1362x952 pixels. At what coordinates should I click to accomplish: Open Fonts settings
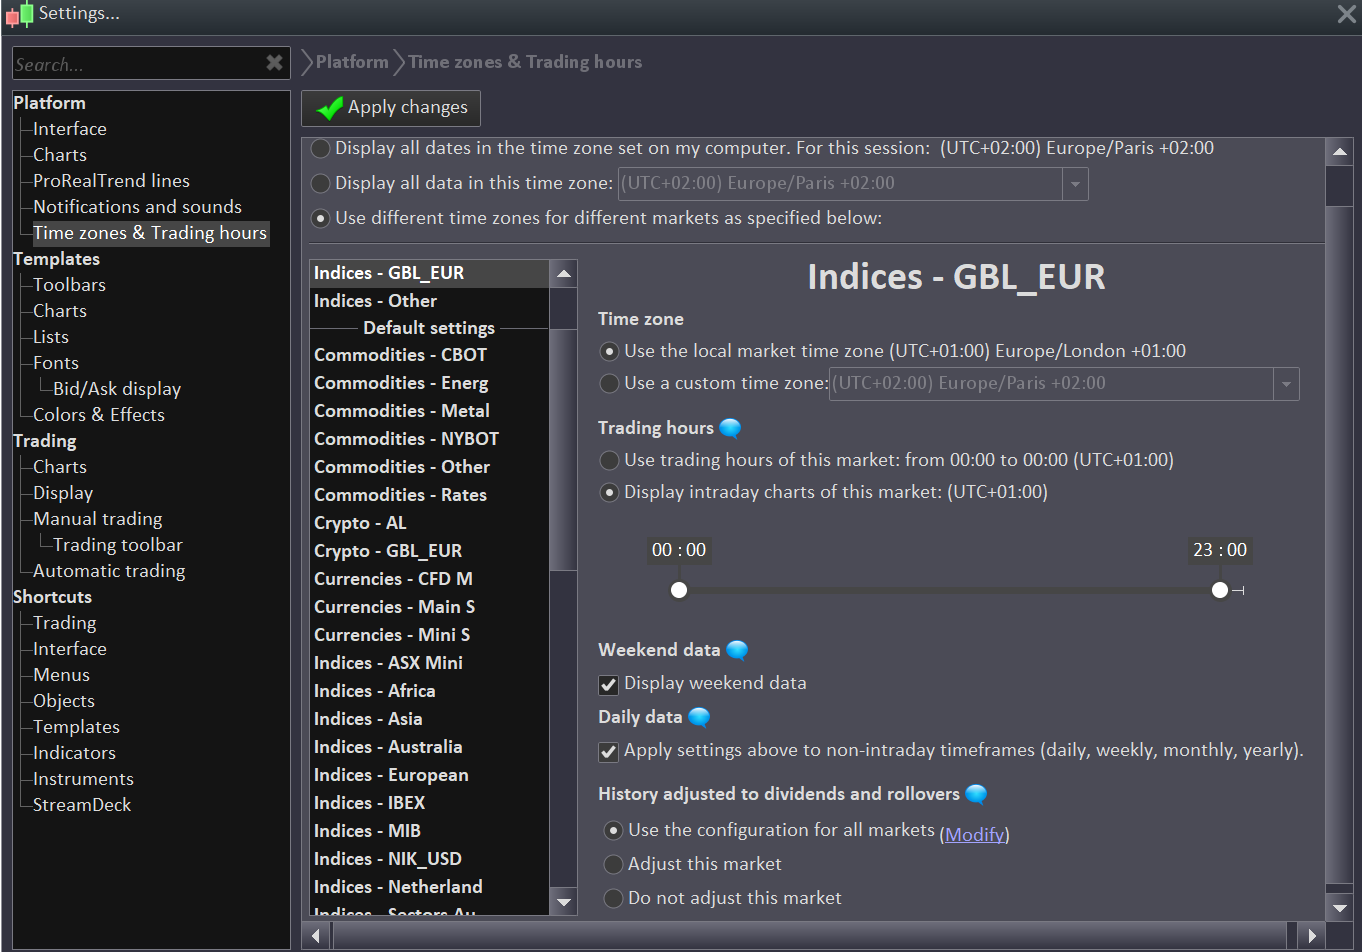click(56, 363)
